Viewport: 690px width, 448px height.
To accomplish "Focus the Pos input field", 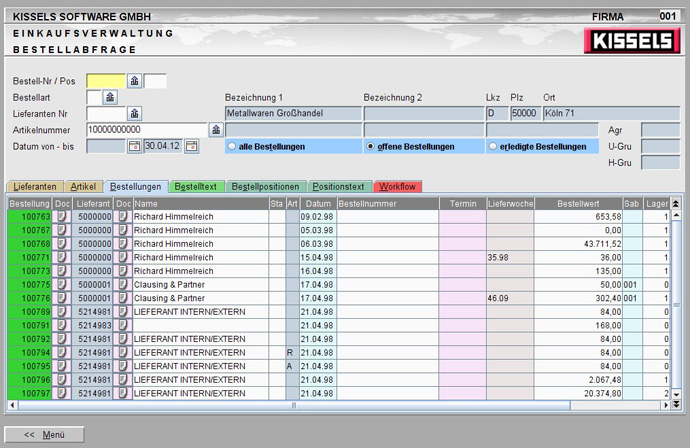I will coord(155,81).
